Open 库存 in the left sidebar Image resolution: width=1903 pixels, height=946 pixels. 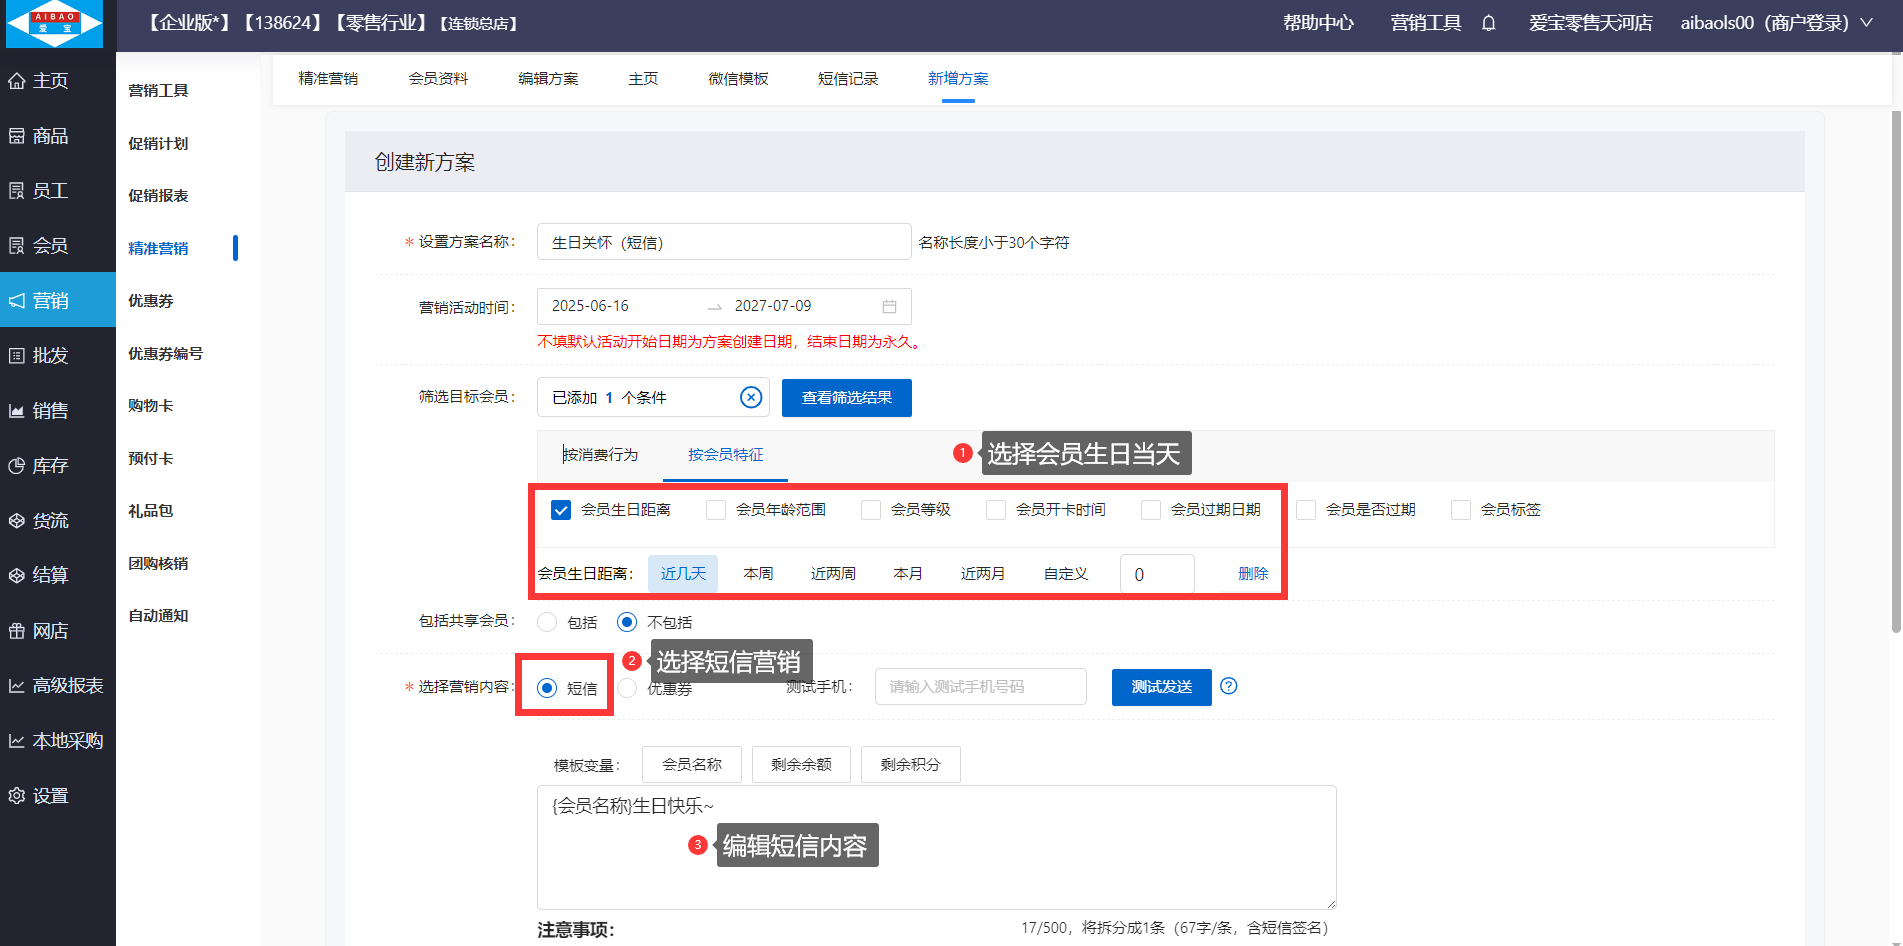click(x=50, y=465)
